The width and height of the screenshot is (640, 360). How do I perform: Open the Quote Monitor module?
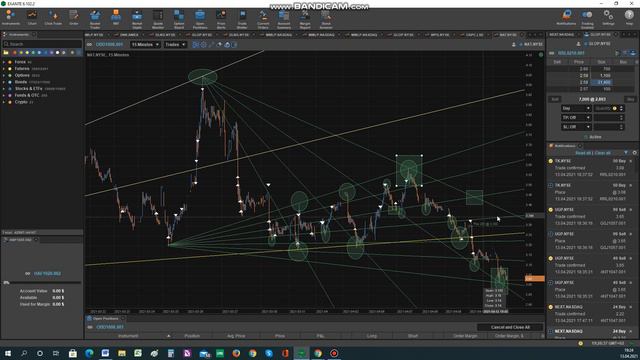(158, 18)
